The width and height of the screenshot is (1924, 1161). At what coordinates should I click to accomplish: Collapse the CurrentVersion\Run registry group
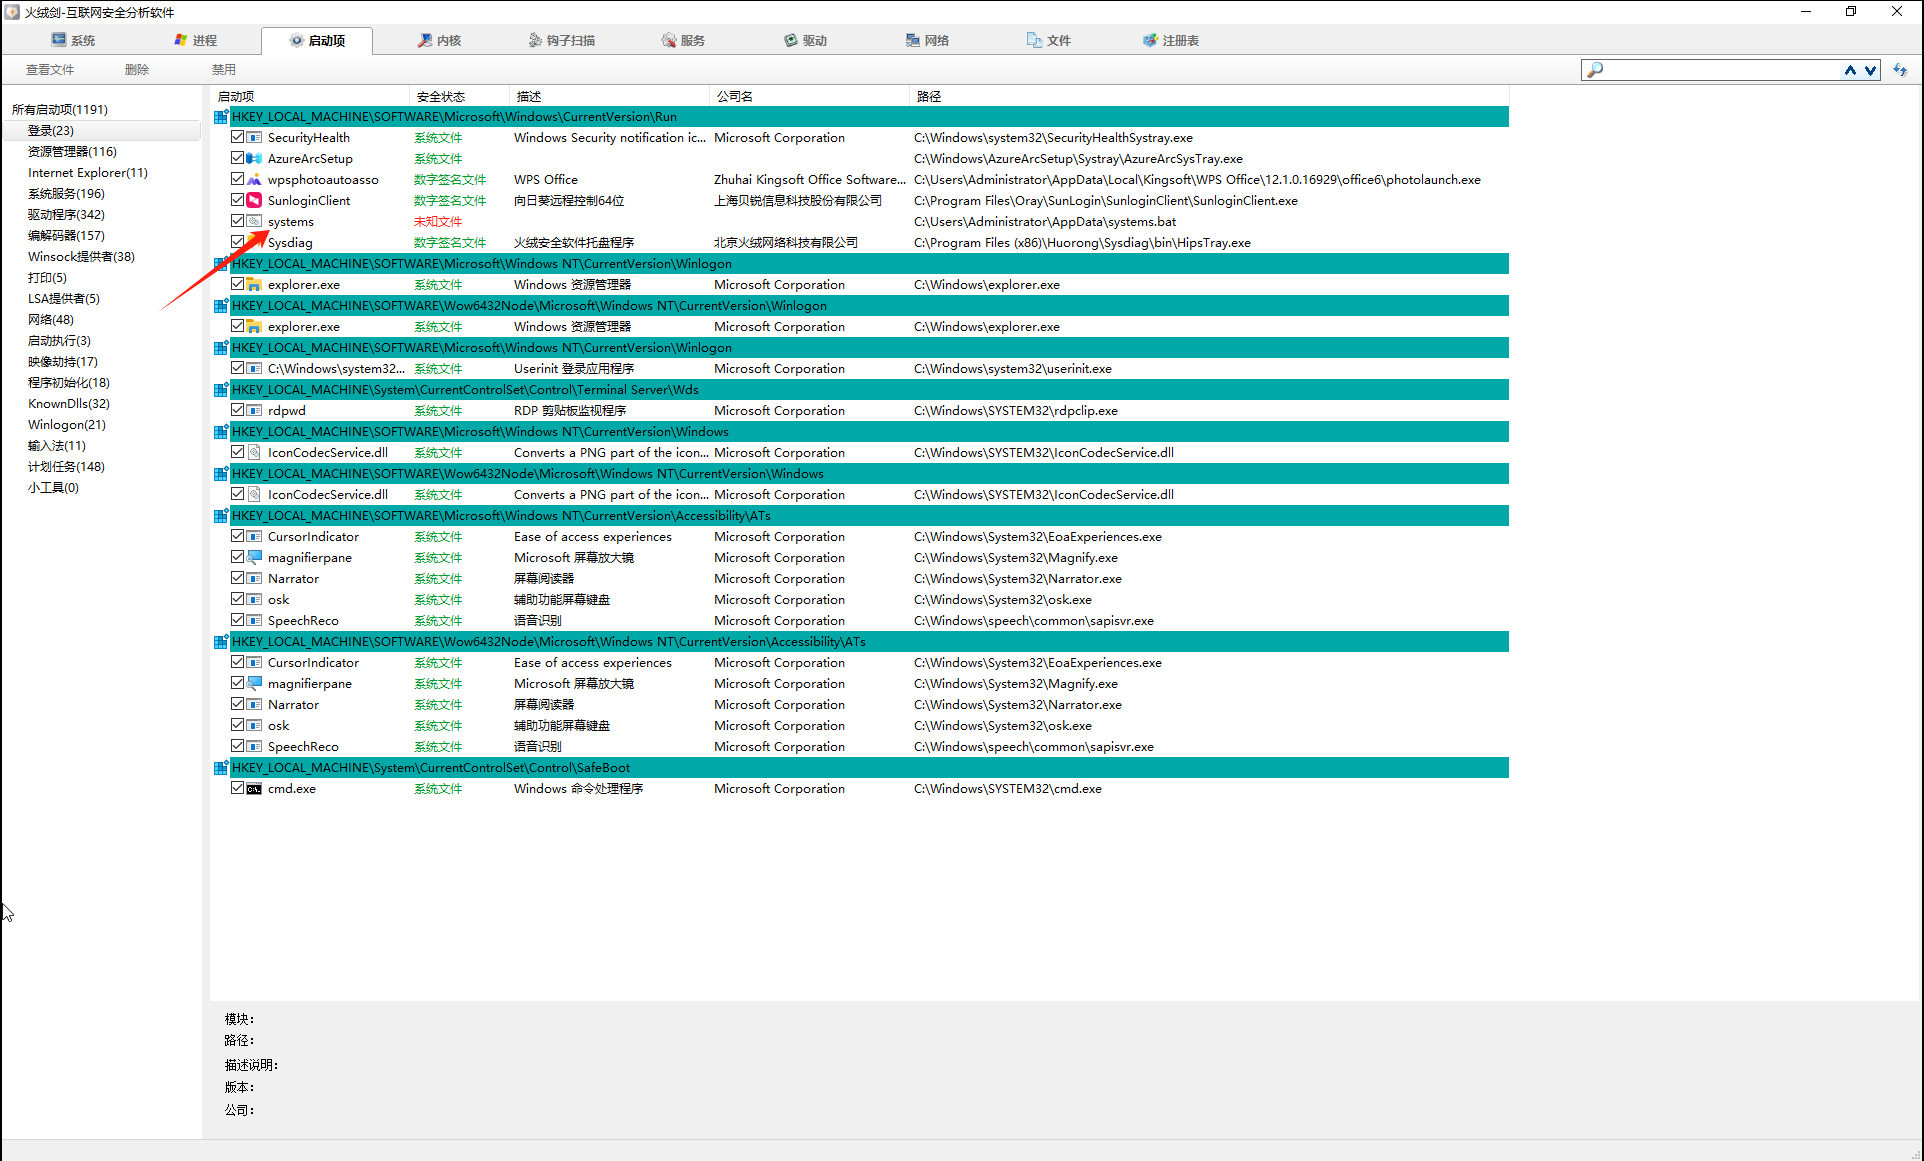[220, 117]
